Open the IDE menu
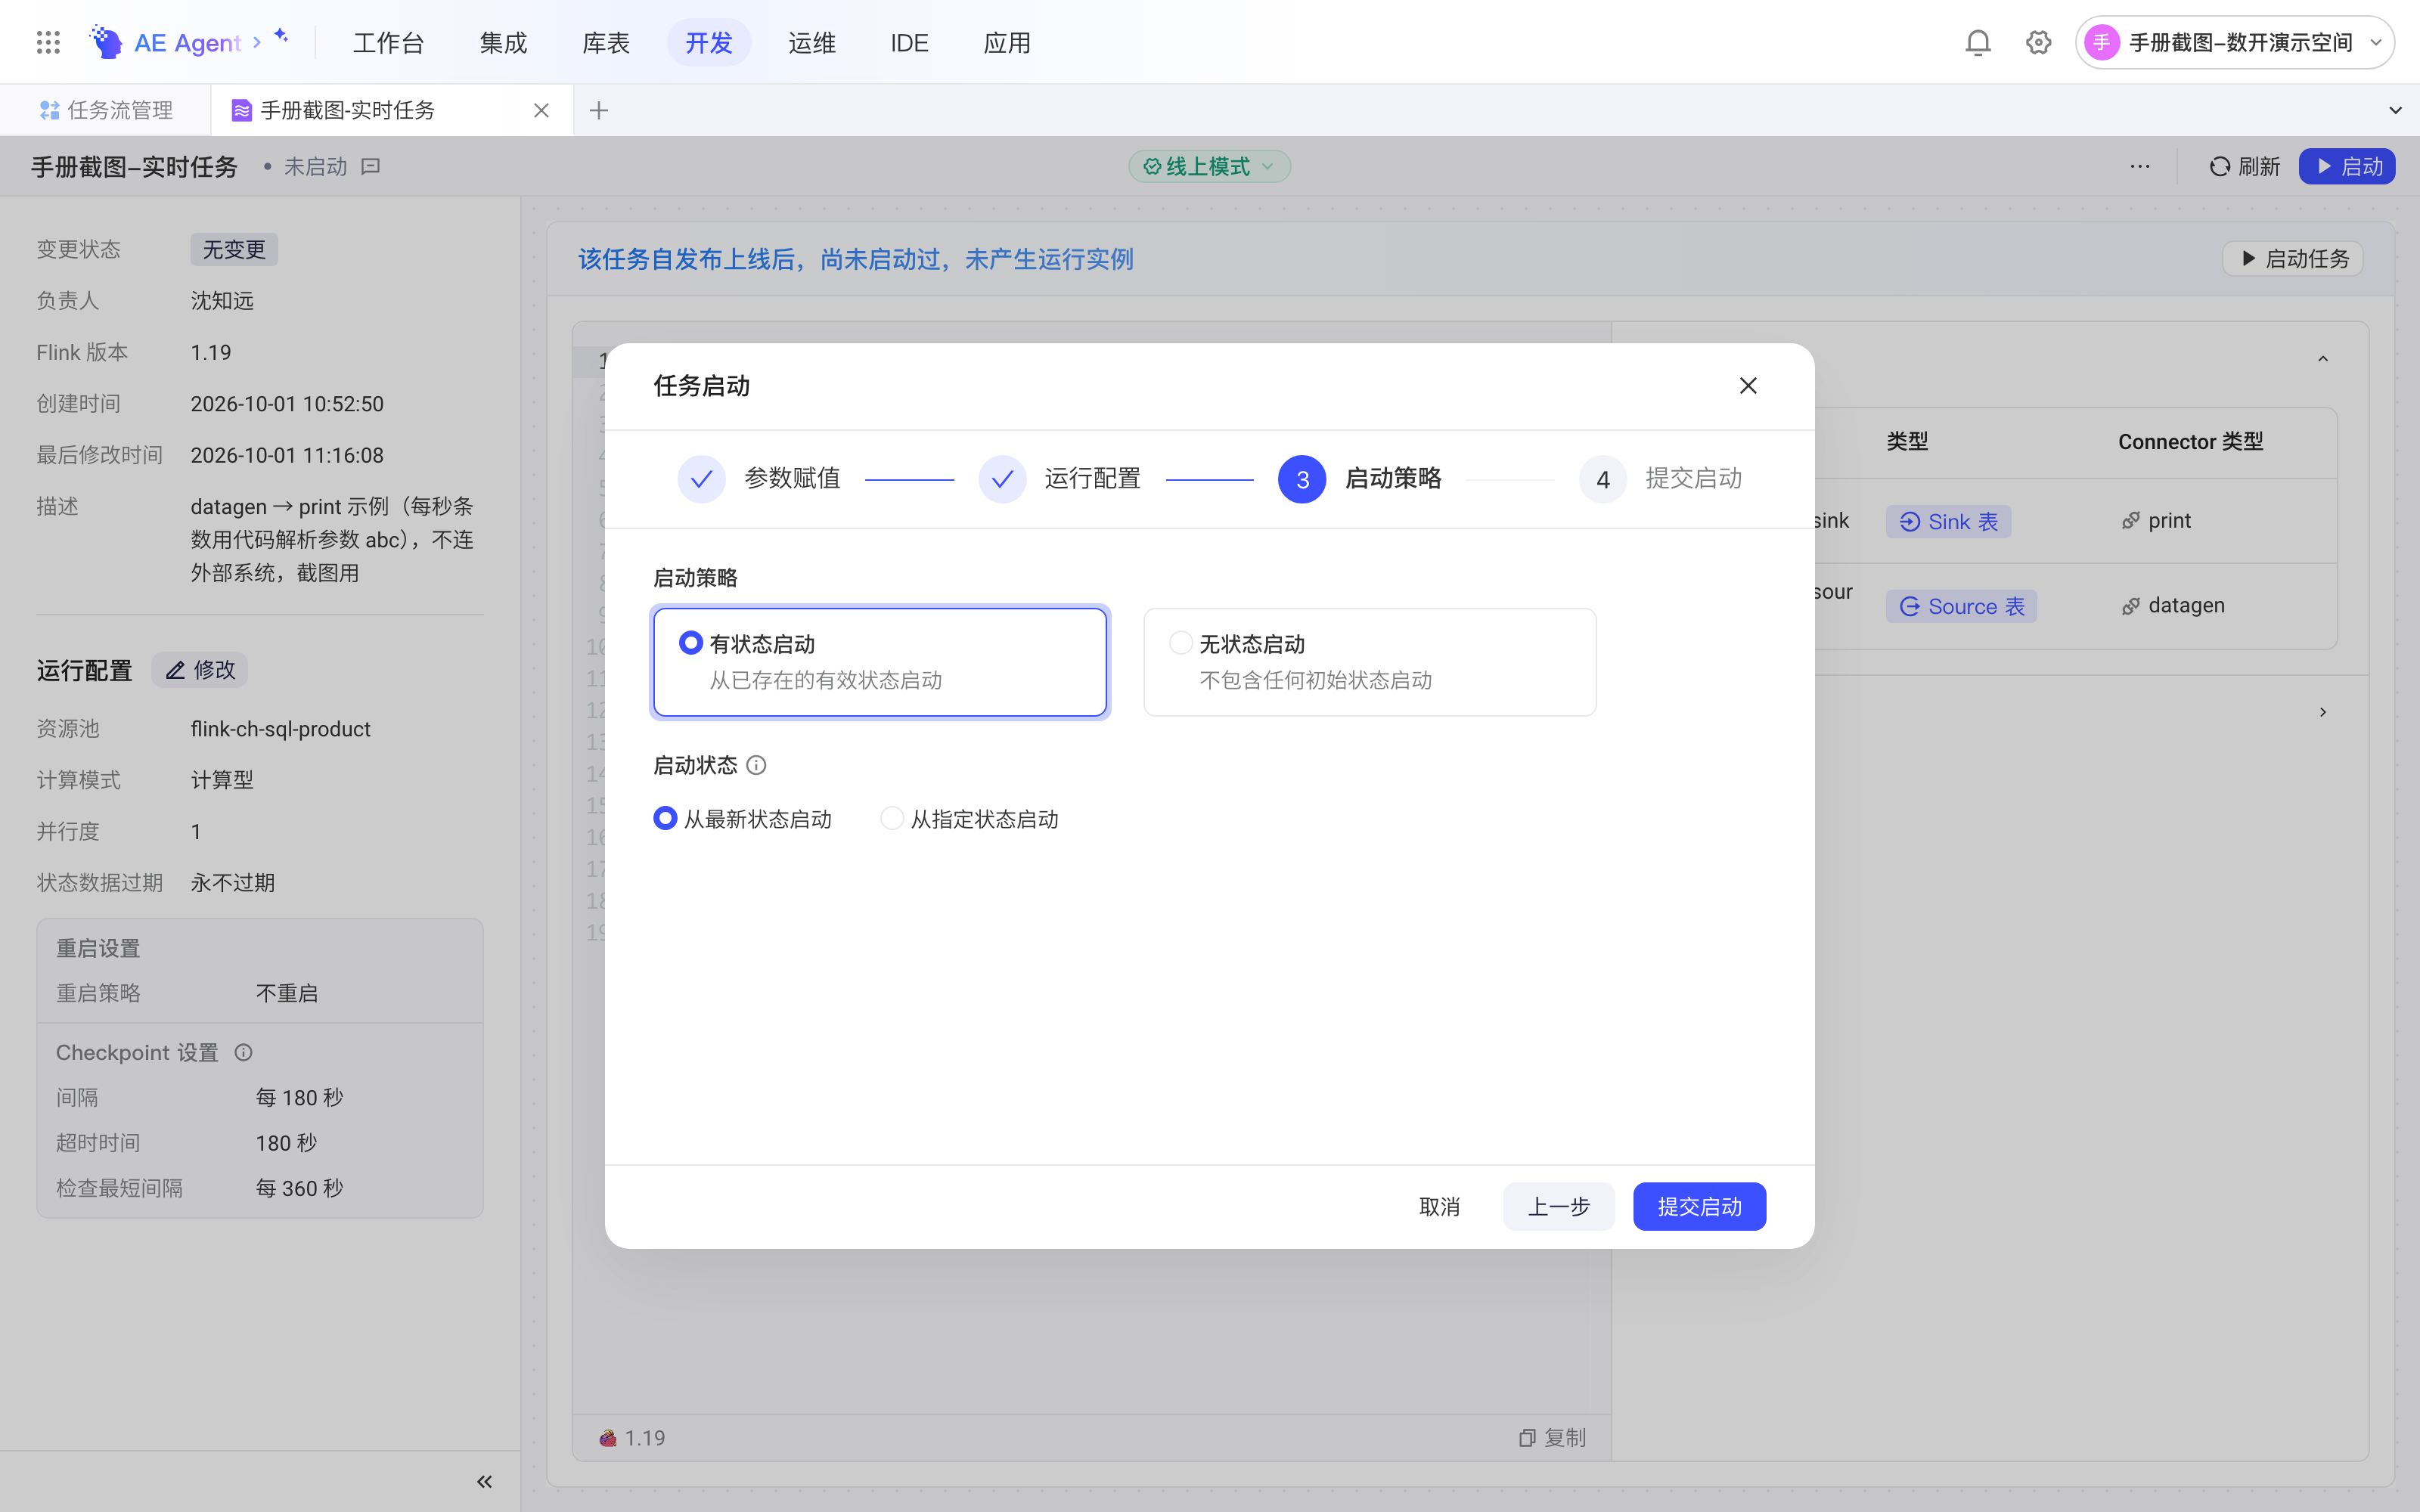Screen dimensions: 2420x1512 (909, 42)
